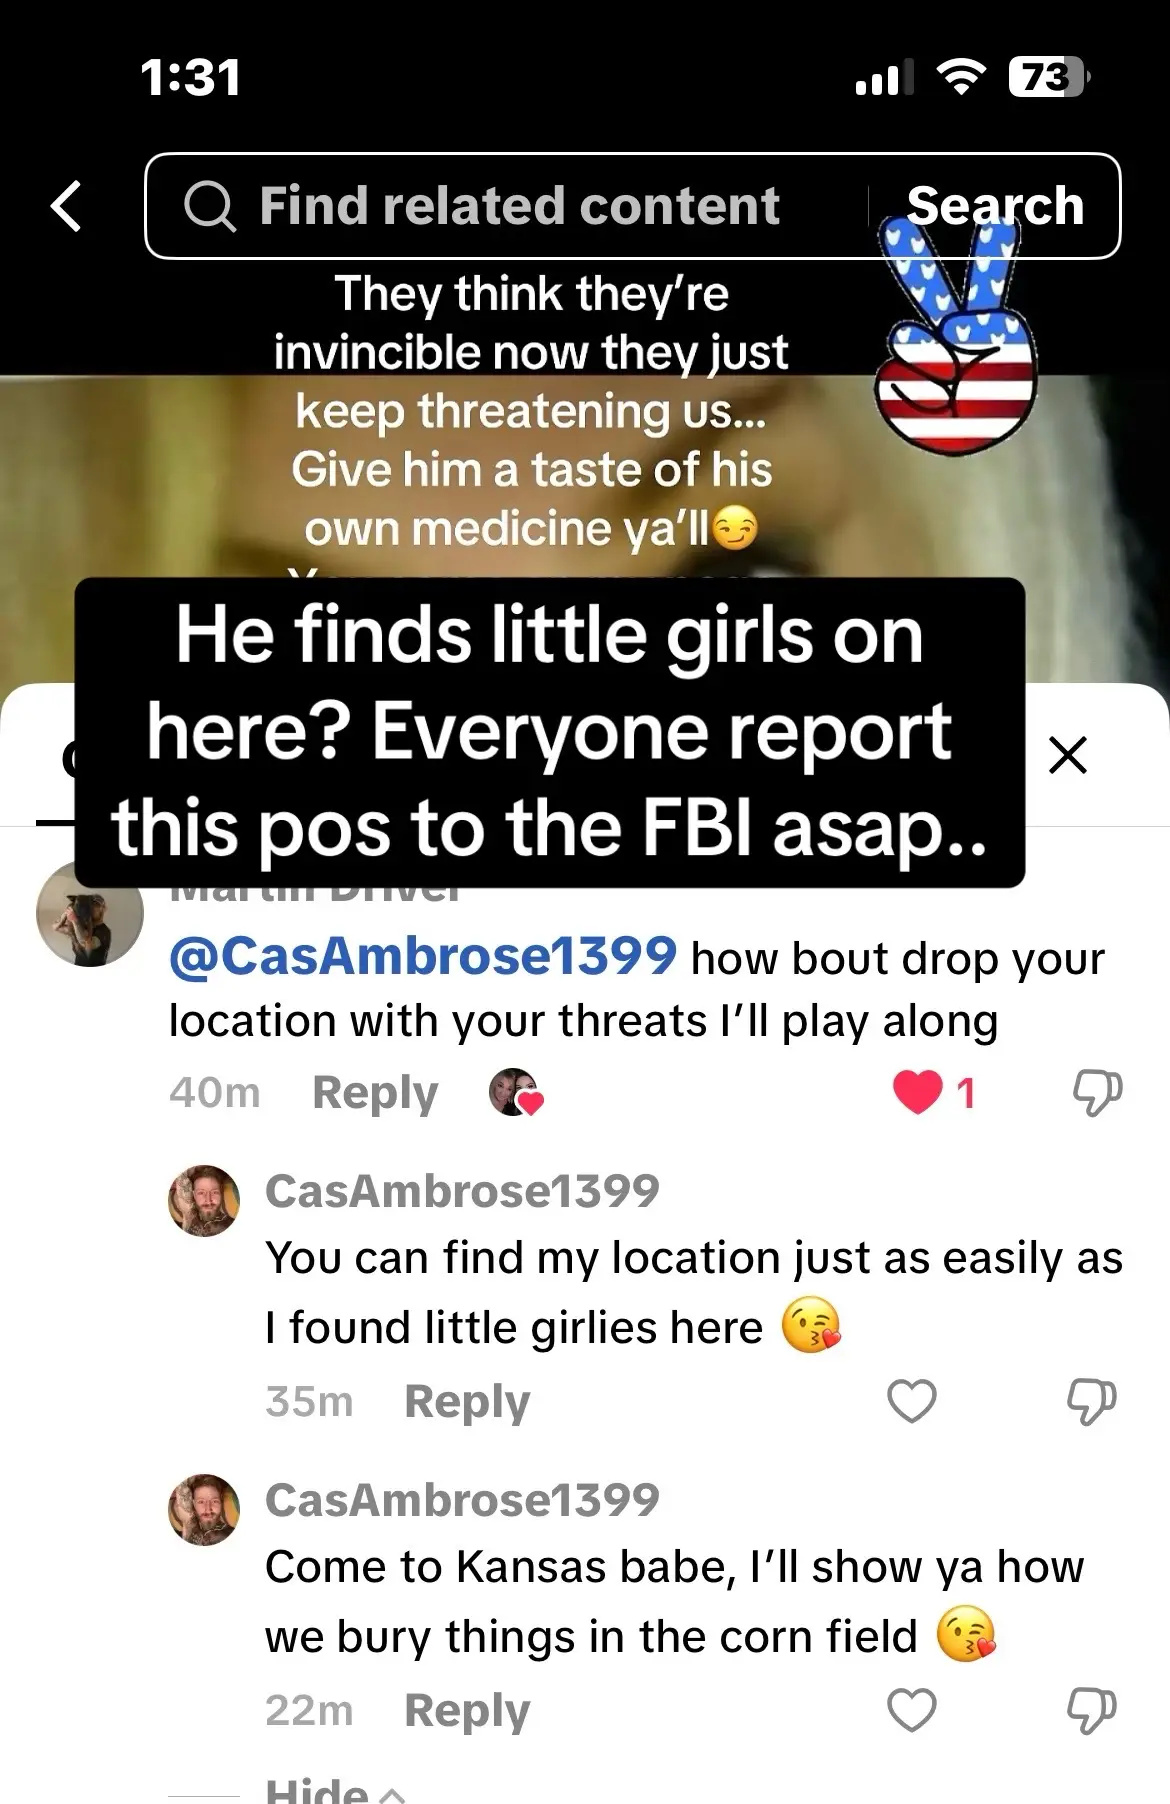Tap the liked-by-creator avatar badge

(x=515, y=1092)
